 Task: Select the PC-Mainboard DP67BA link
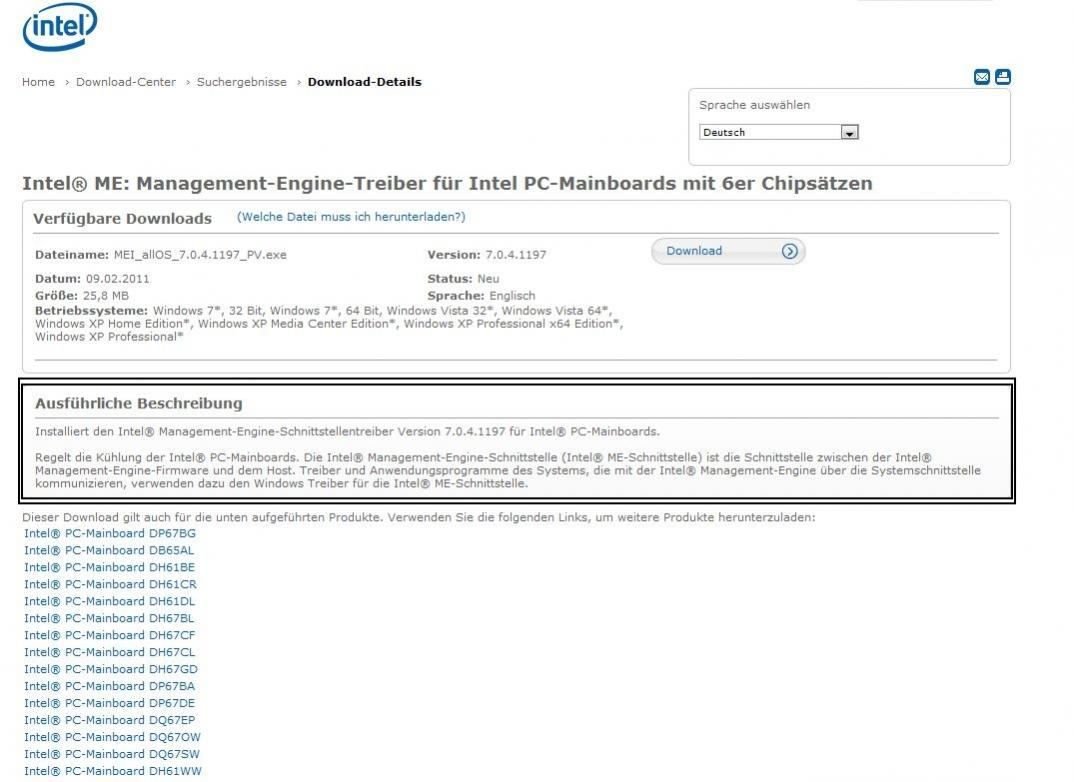click(110, 686)
